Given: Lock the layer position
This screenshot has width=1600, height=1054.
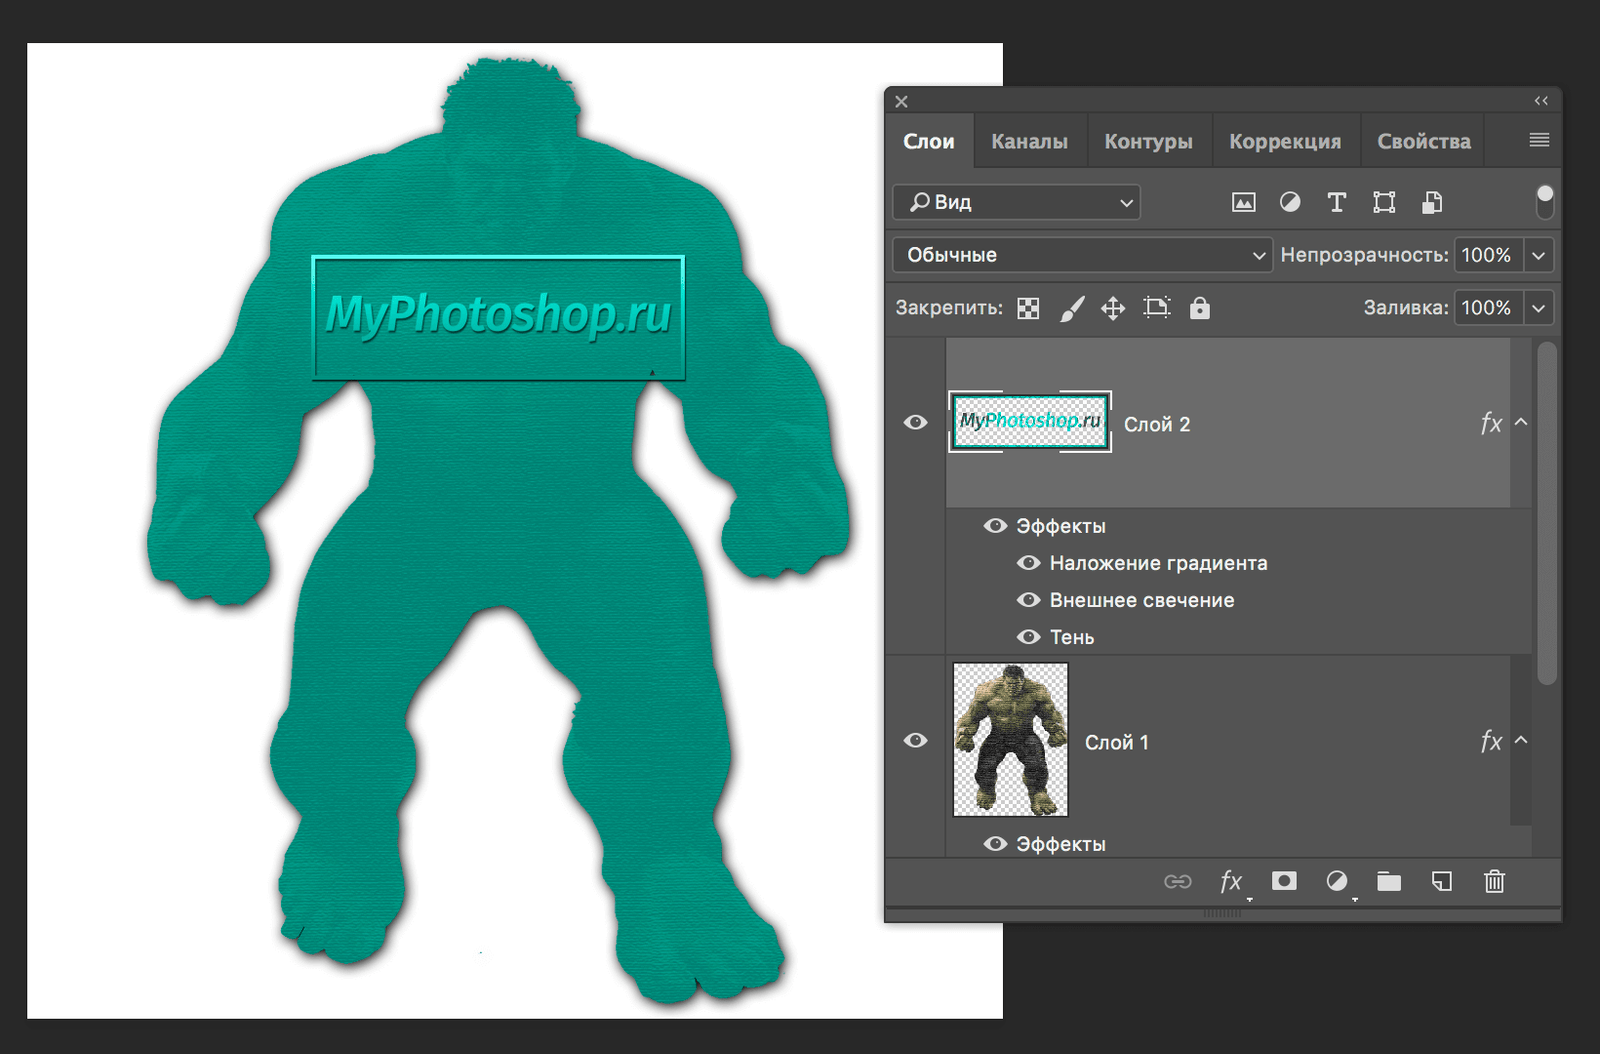Looking at the screenshot, I should coord(1113,307).
